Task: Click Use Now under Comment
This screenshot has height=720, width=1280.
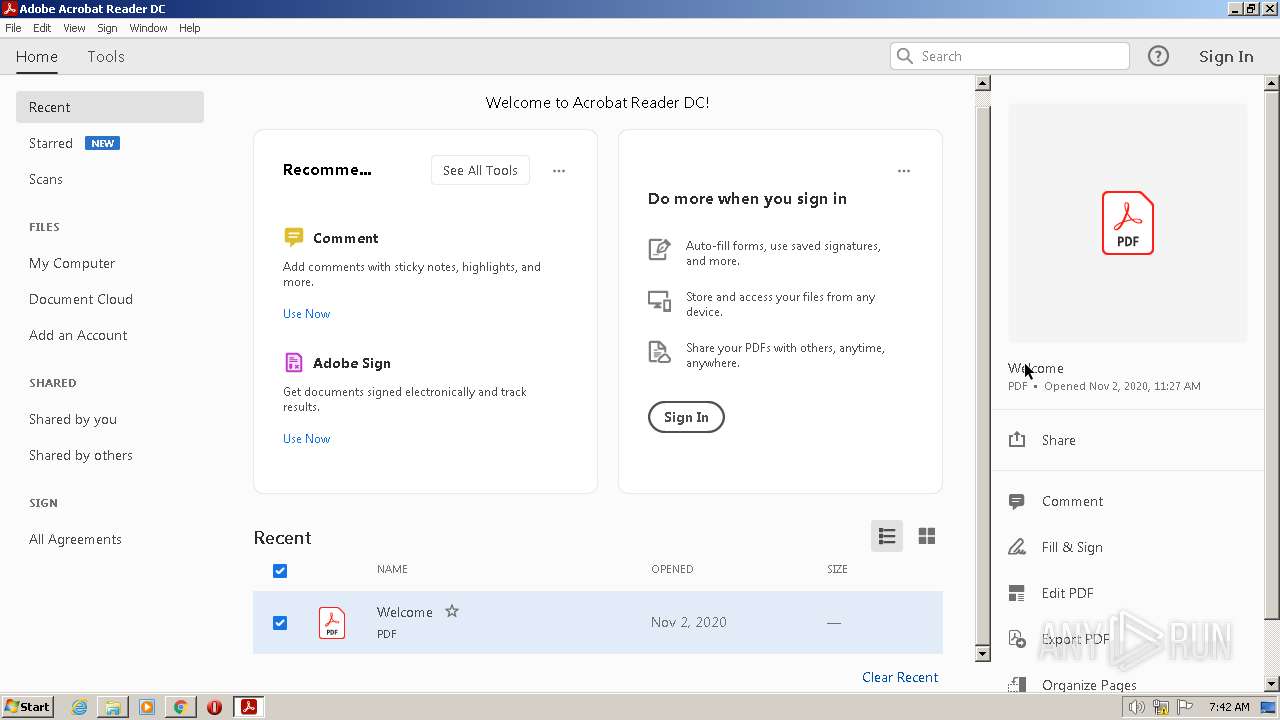Action: point(306,313)
